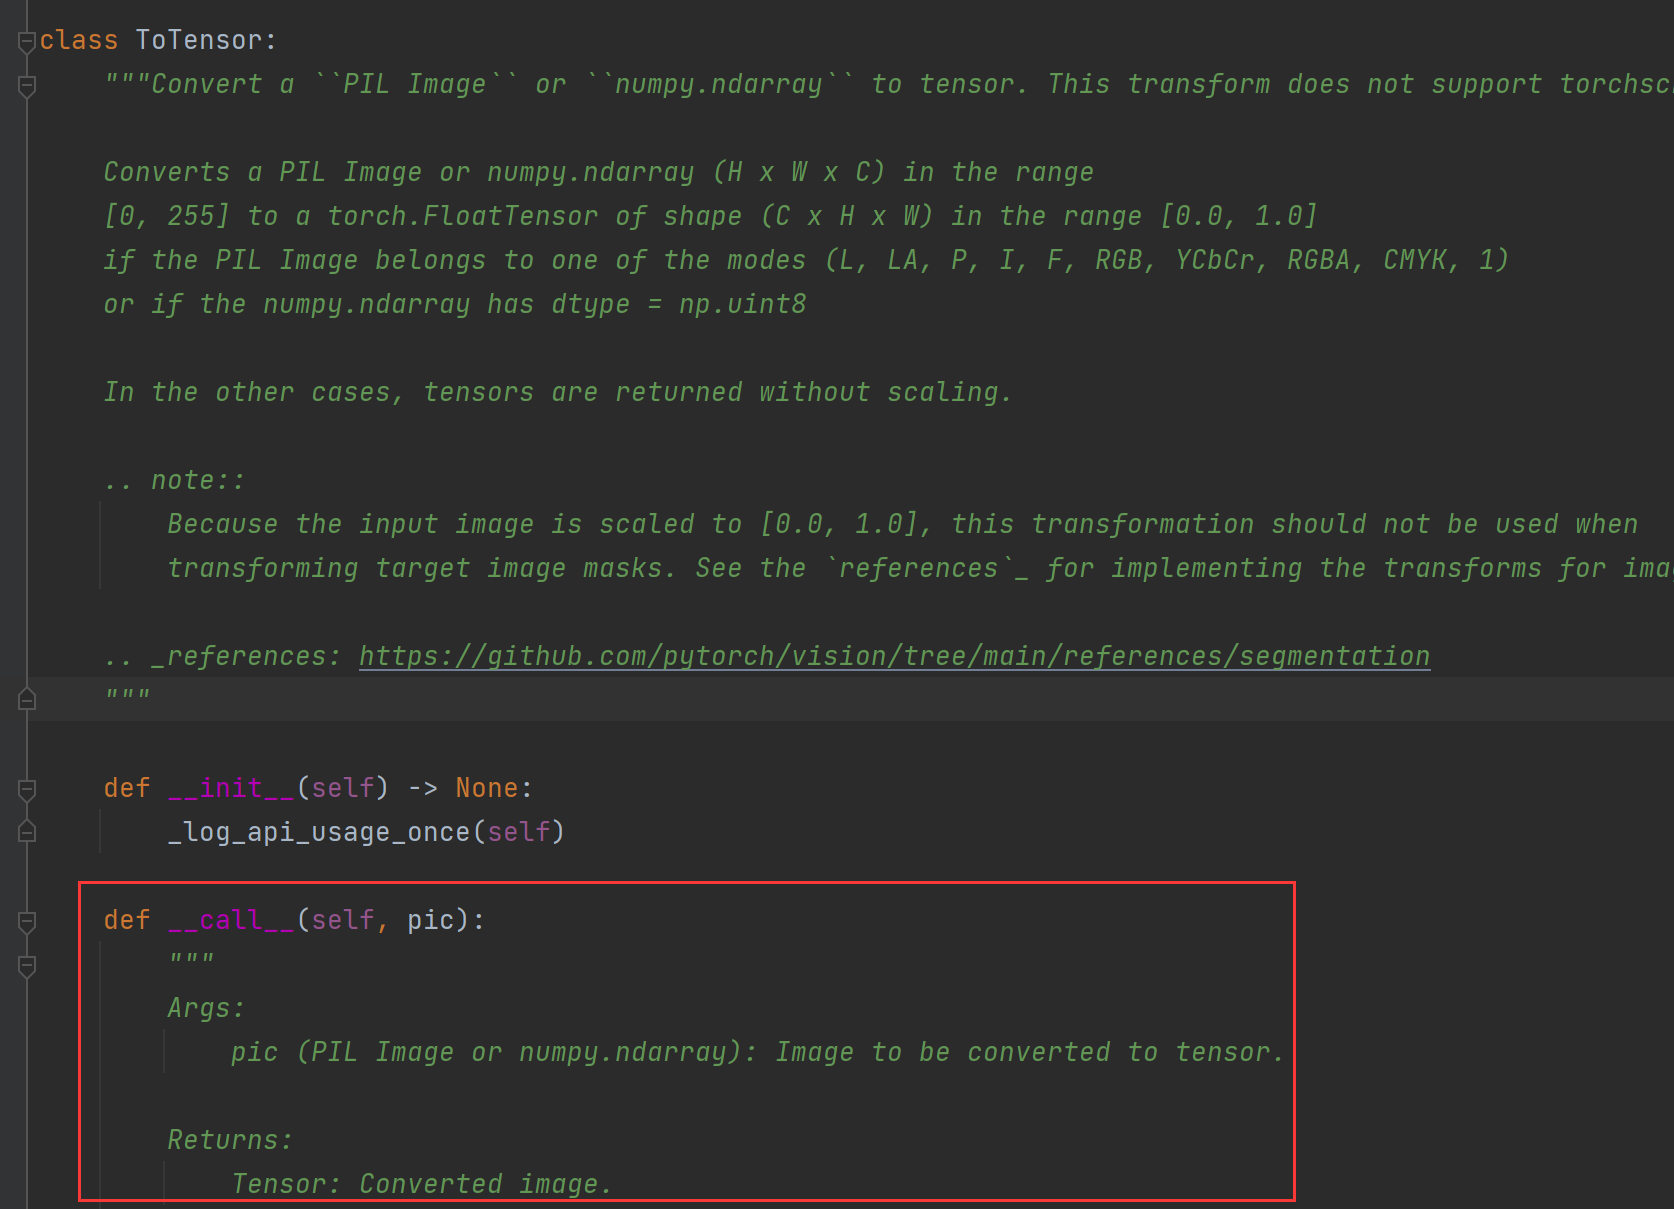1674x1209 pixels.
Task: Click the 'Returns:' heading in __call__ docstring
Action: click(229, 1140)
